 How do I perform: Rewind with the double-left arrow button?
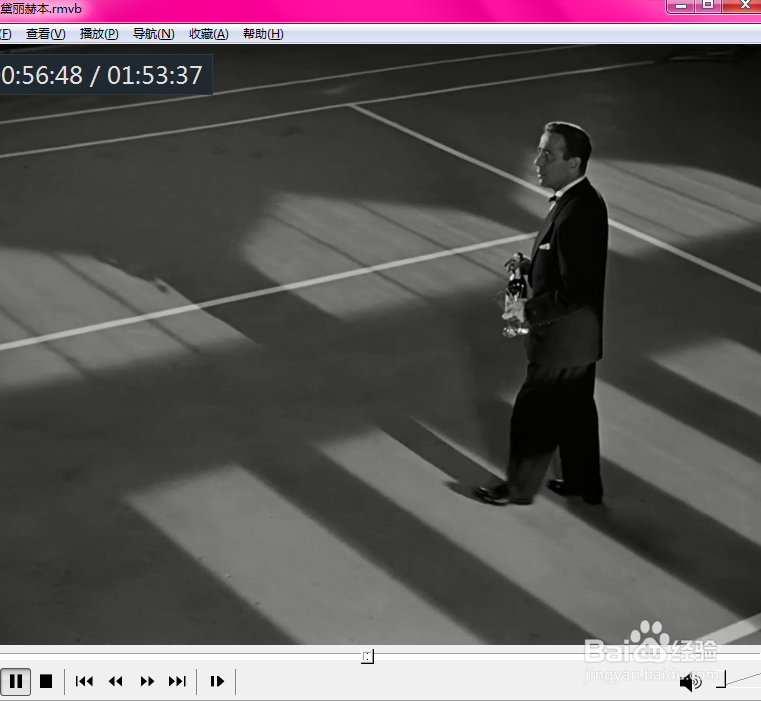coord(116,681)
